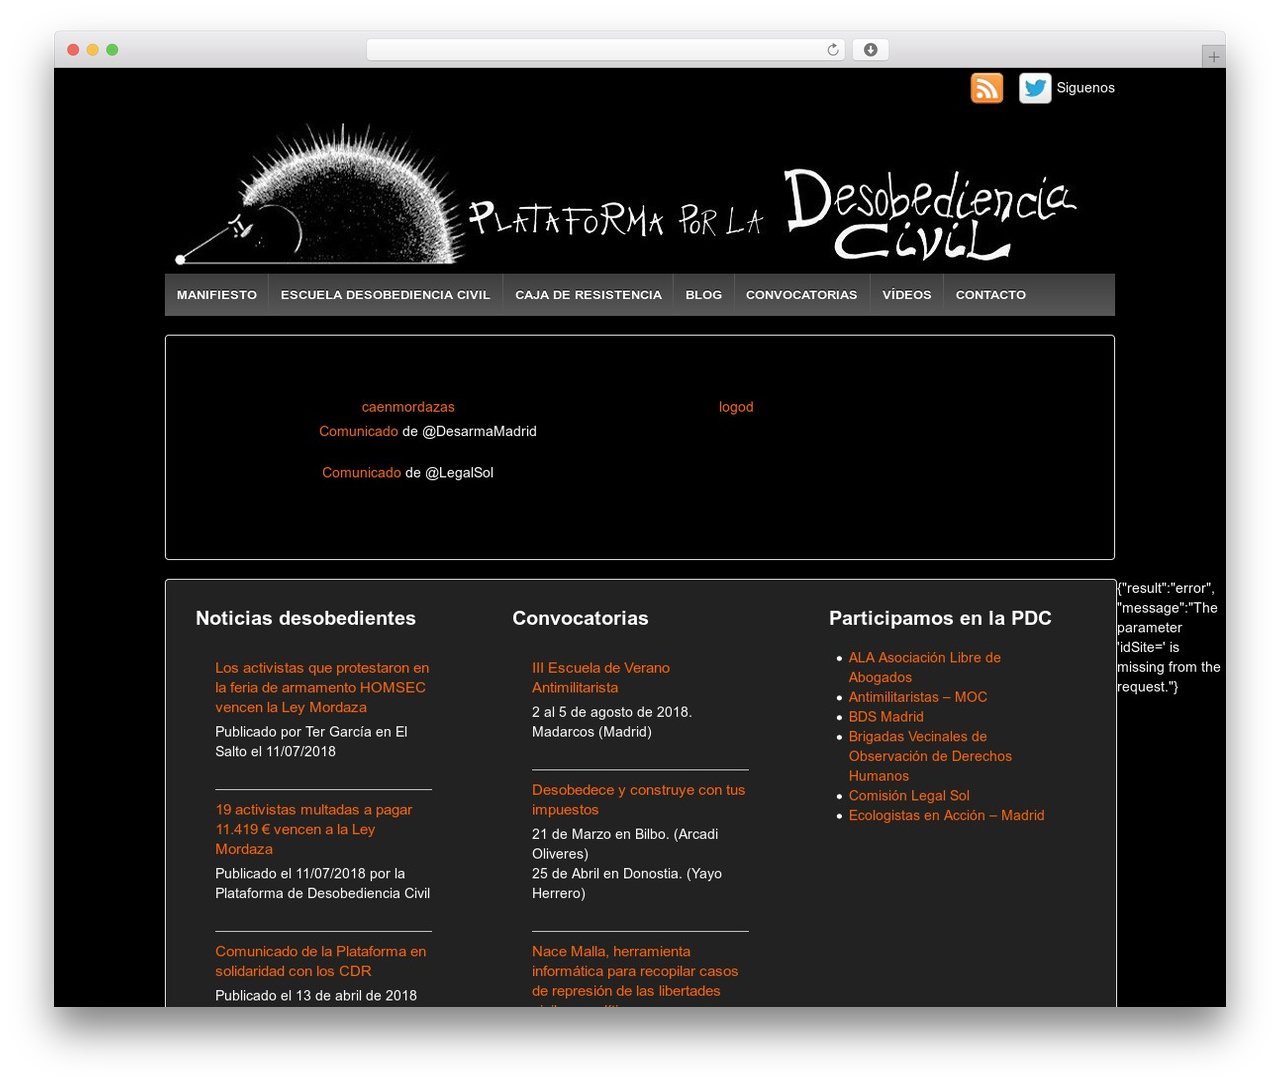This screenshot has height=1084, width=1280.
Task: Open Brigadas Vecinales de Observación link
Action: click(930, 756)
